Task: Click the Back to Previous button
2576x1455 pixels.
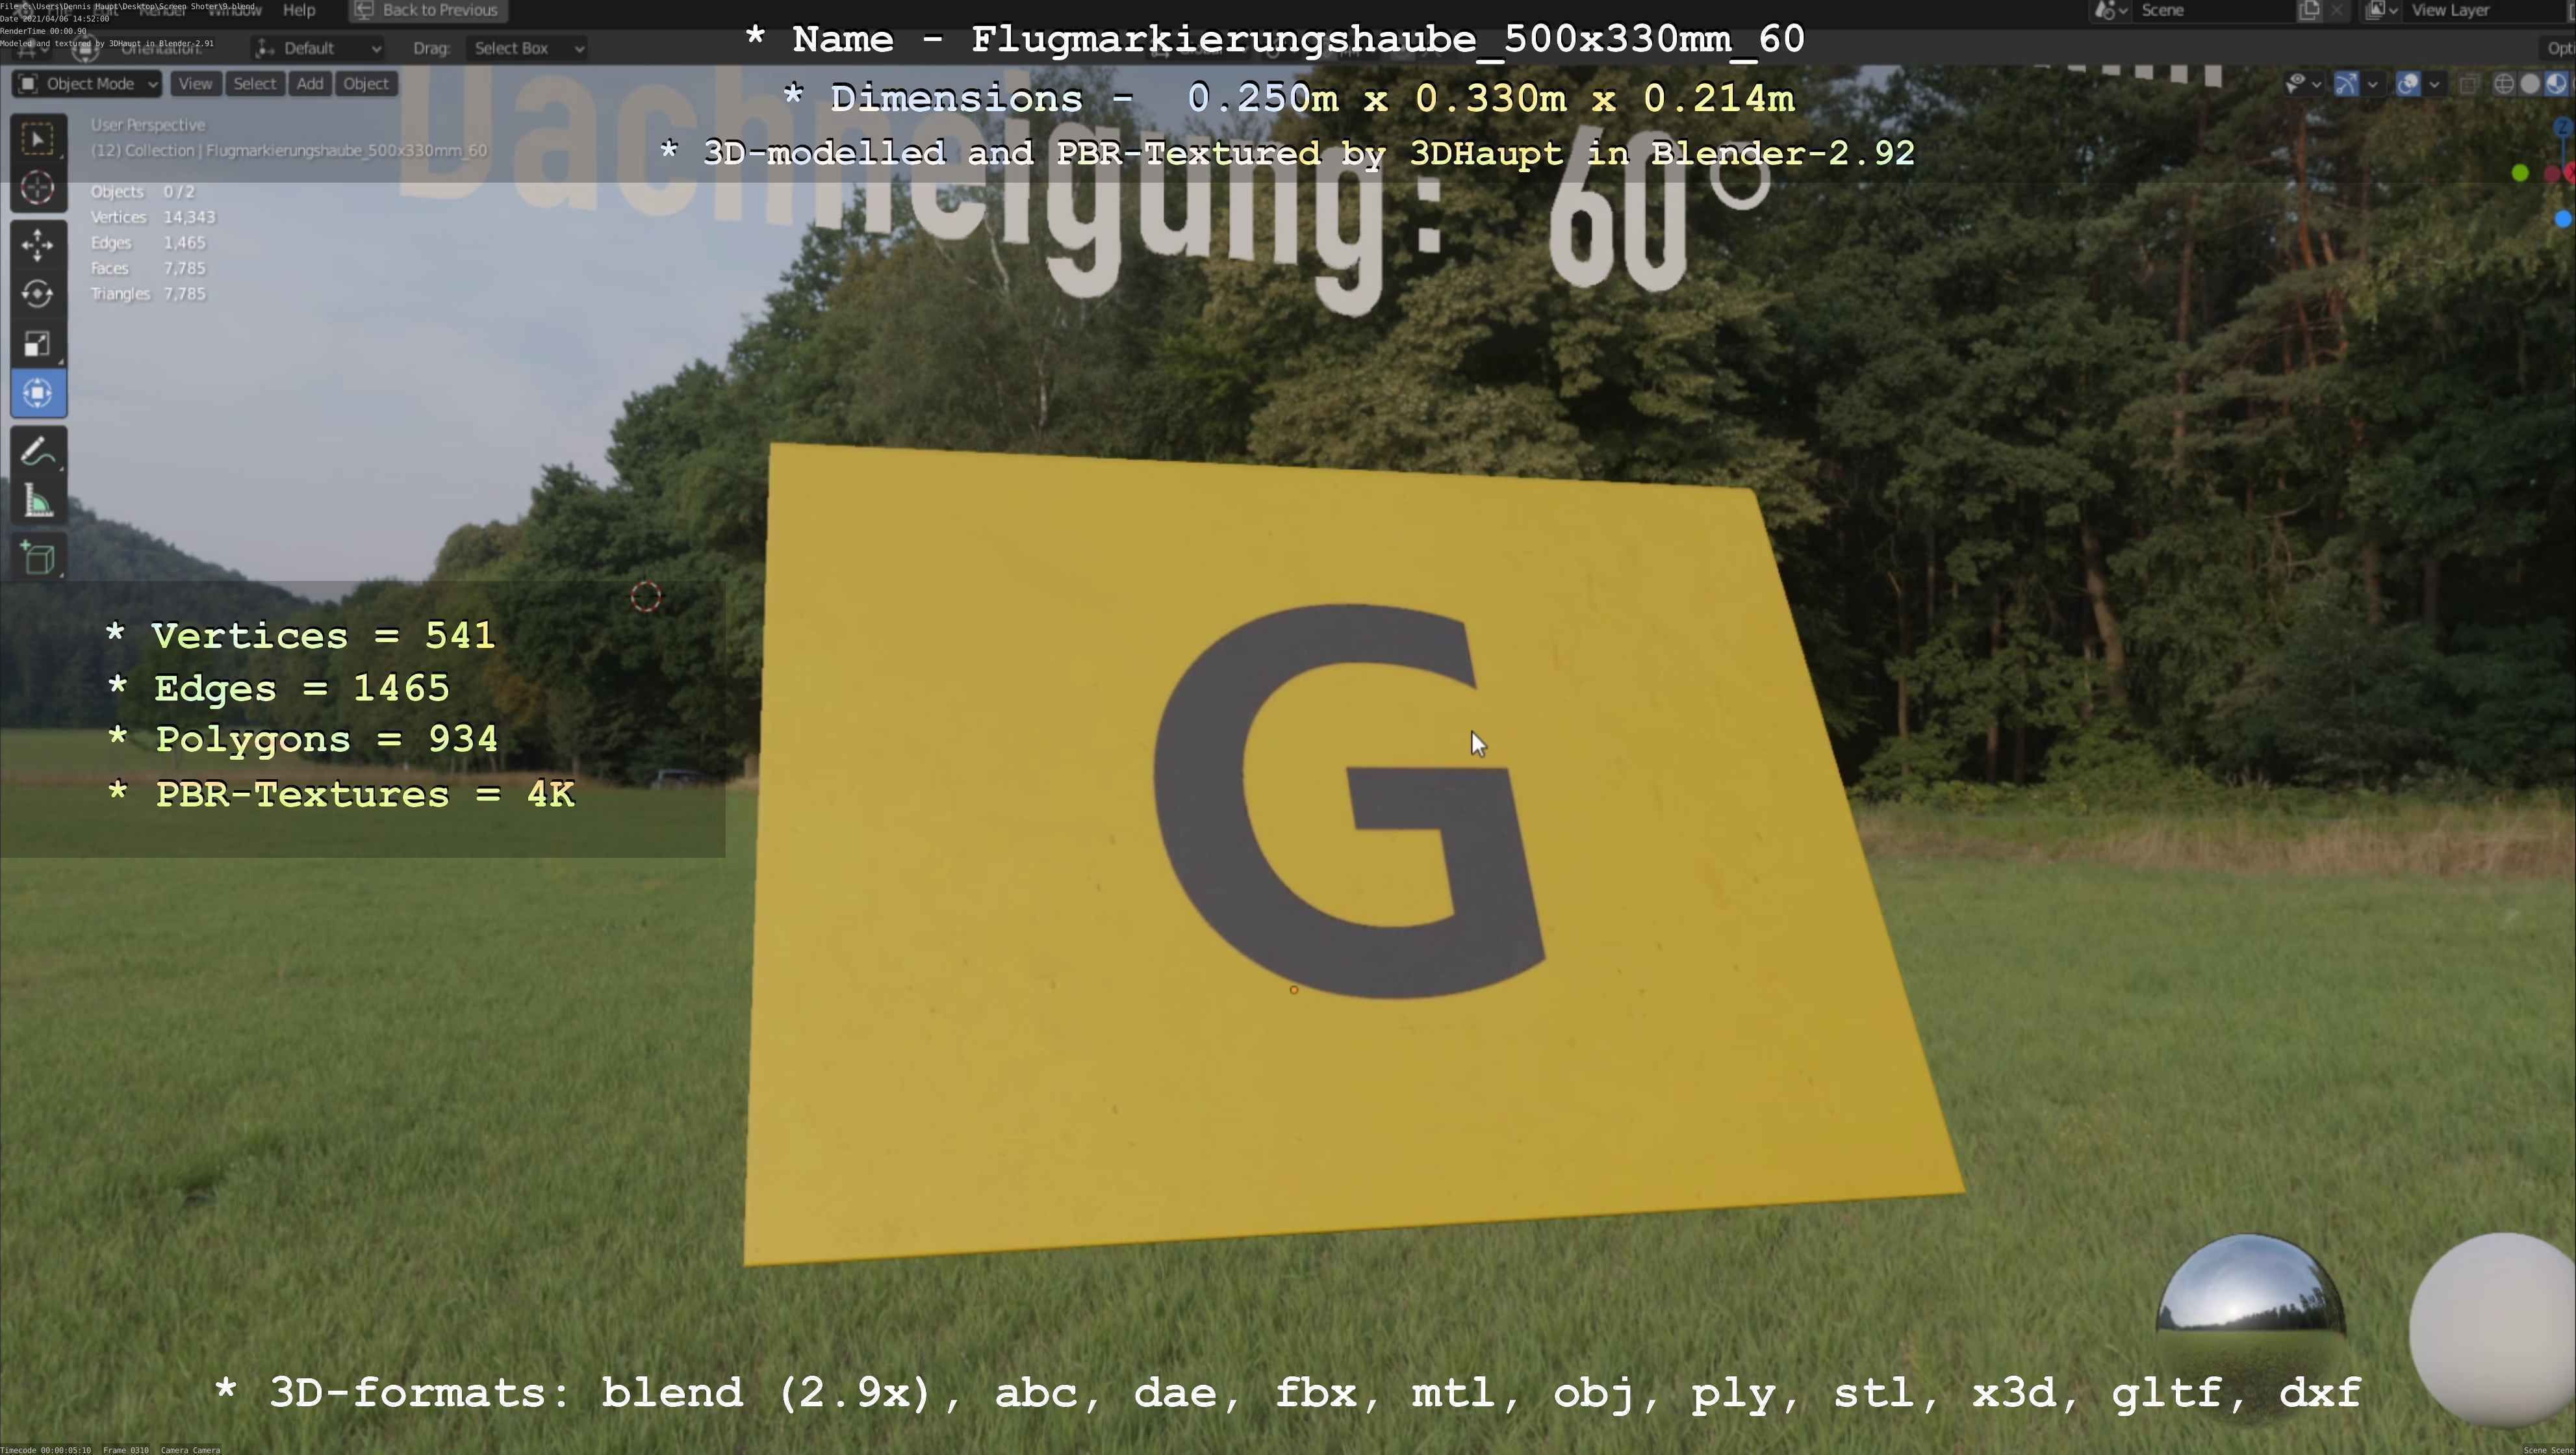Action: pos(428,10)
